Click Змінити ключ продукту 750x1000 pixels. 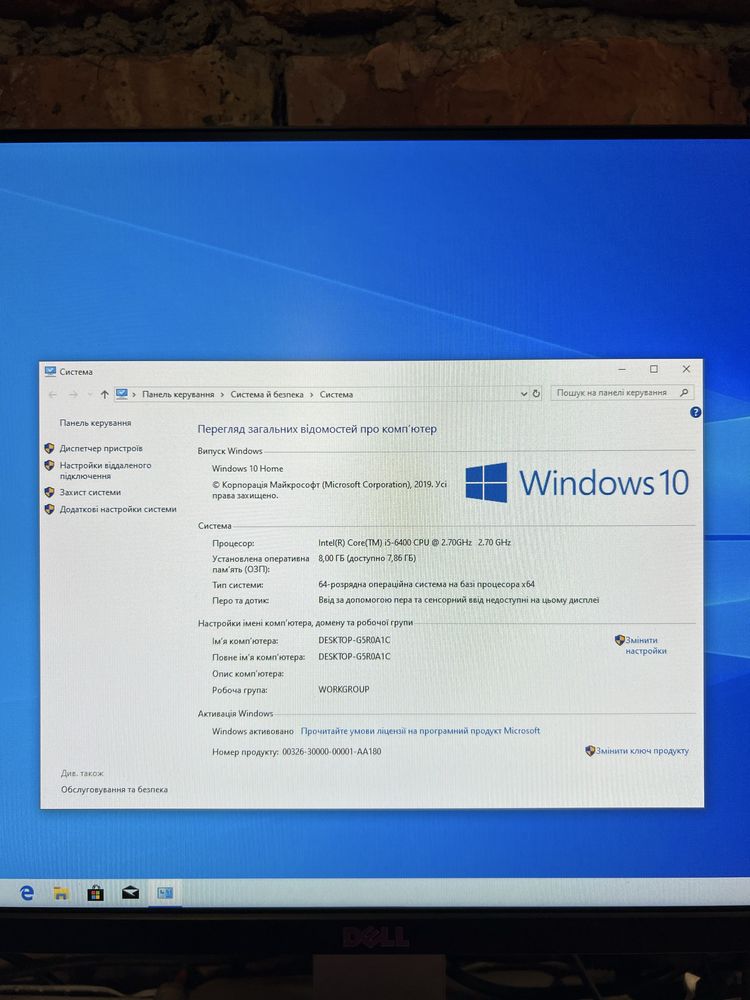[x=642, y=751]
